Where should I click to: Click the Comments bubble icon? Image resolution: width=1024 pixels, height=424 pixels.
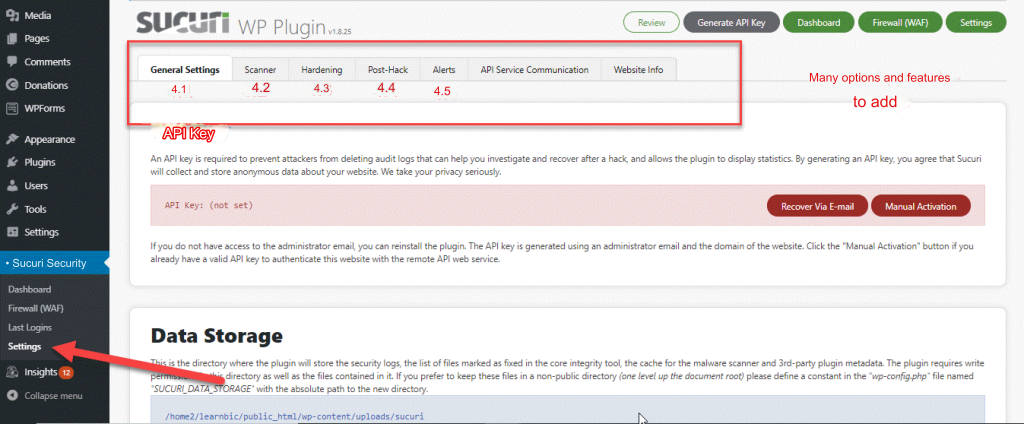tap(12, 62)
